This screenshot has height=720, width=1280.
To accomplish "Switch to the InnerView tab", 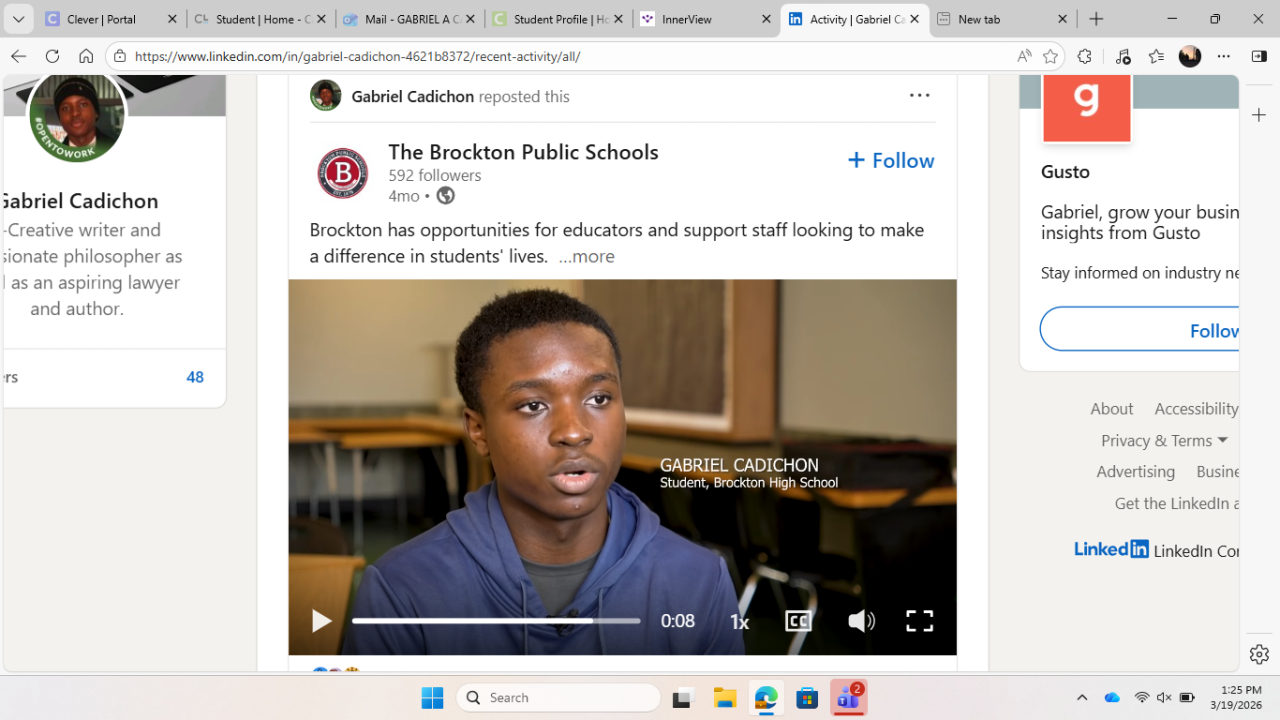I will pyautogui.click(x=706, y=19).
